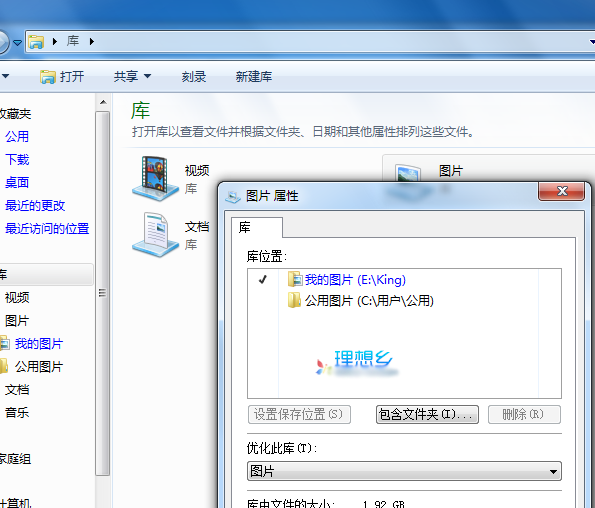The image size is (595, 508).
Task: Click the folder icon next to 打开
Action: coord(48,77)
